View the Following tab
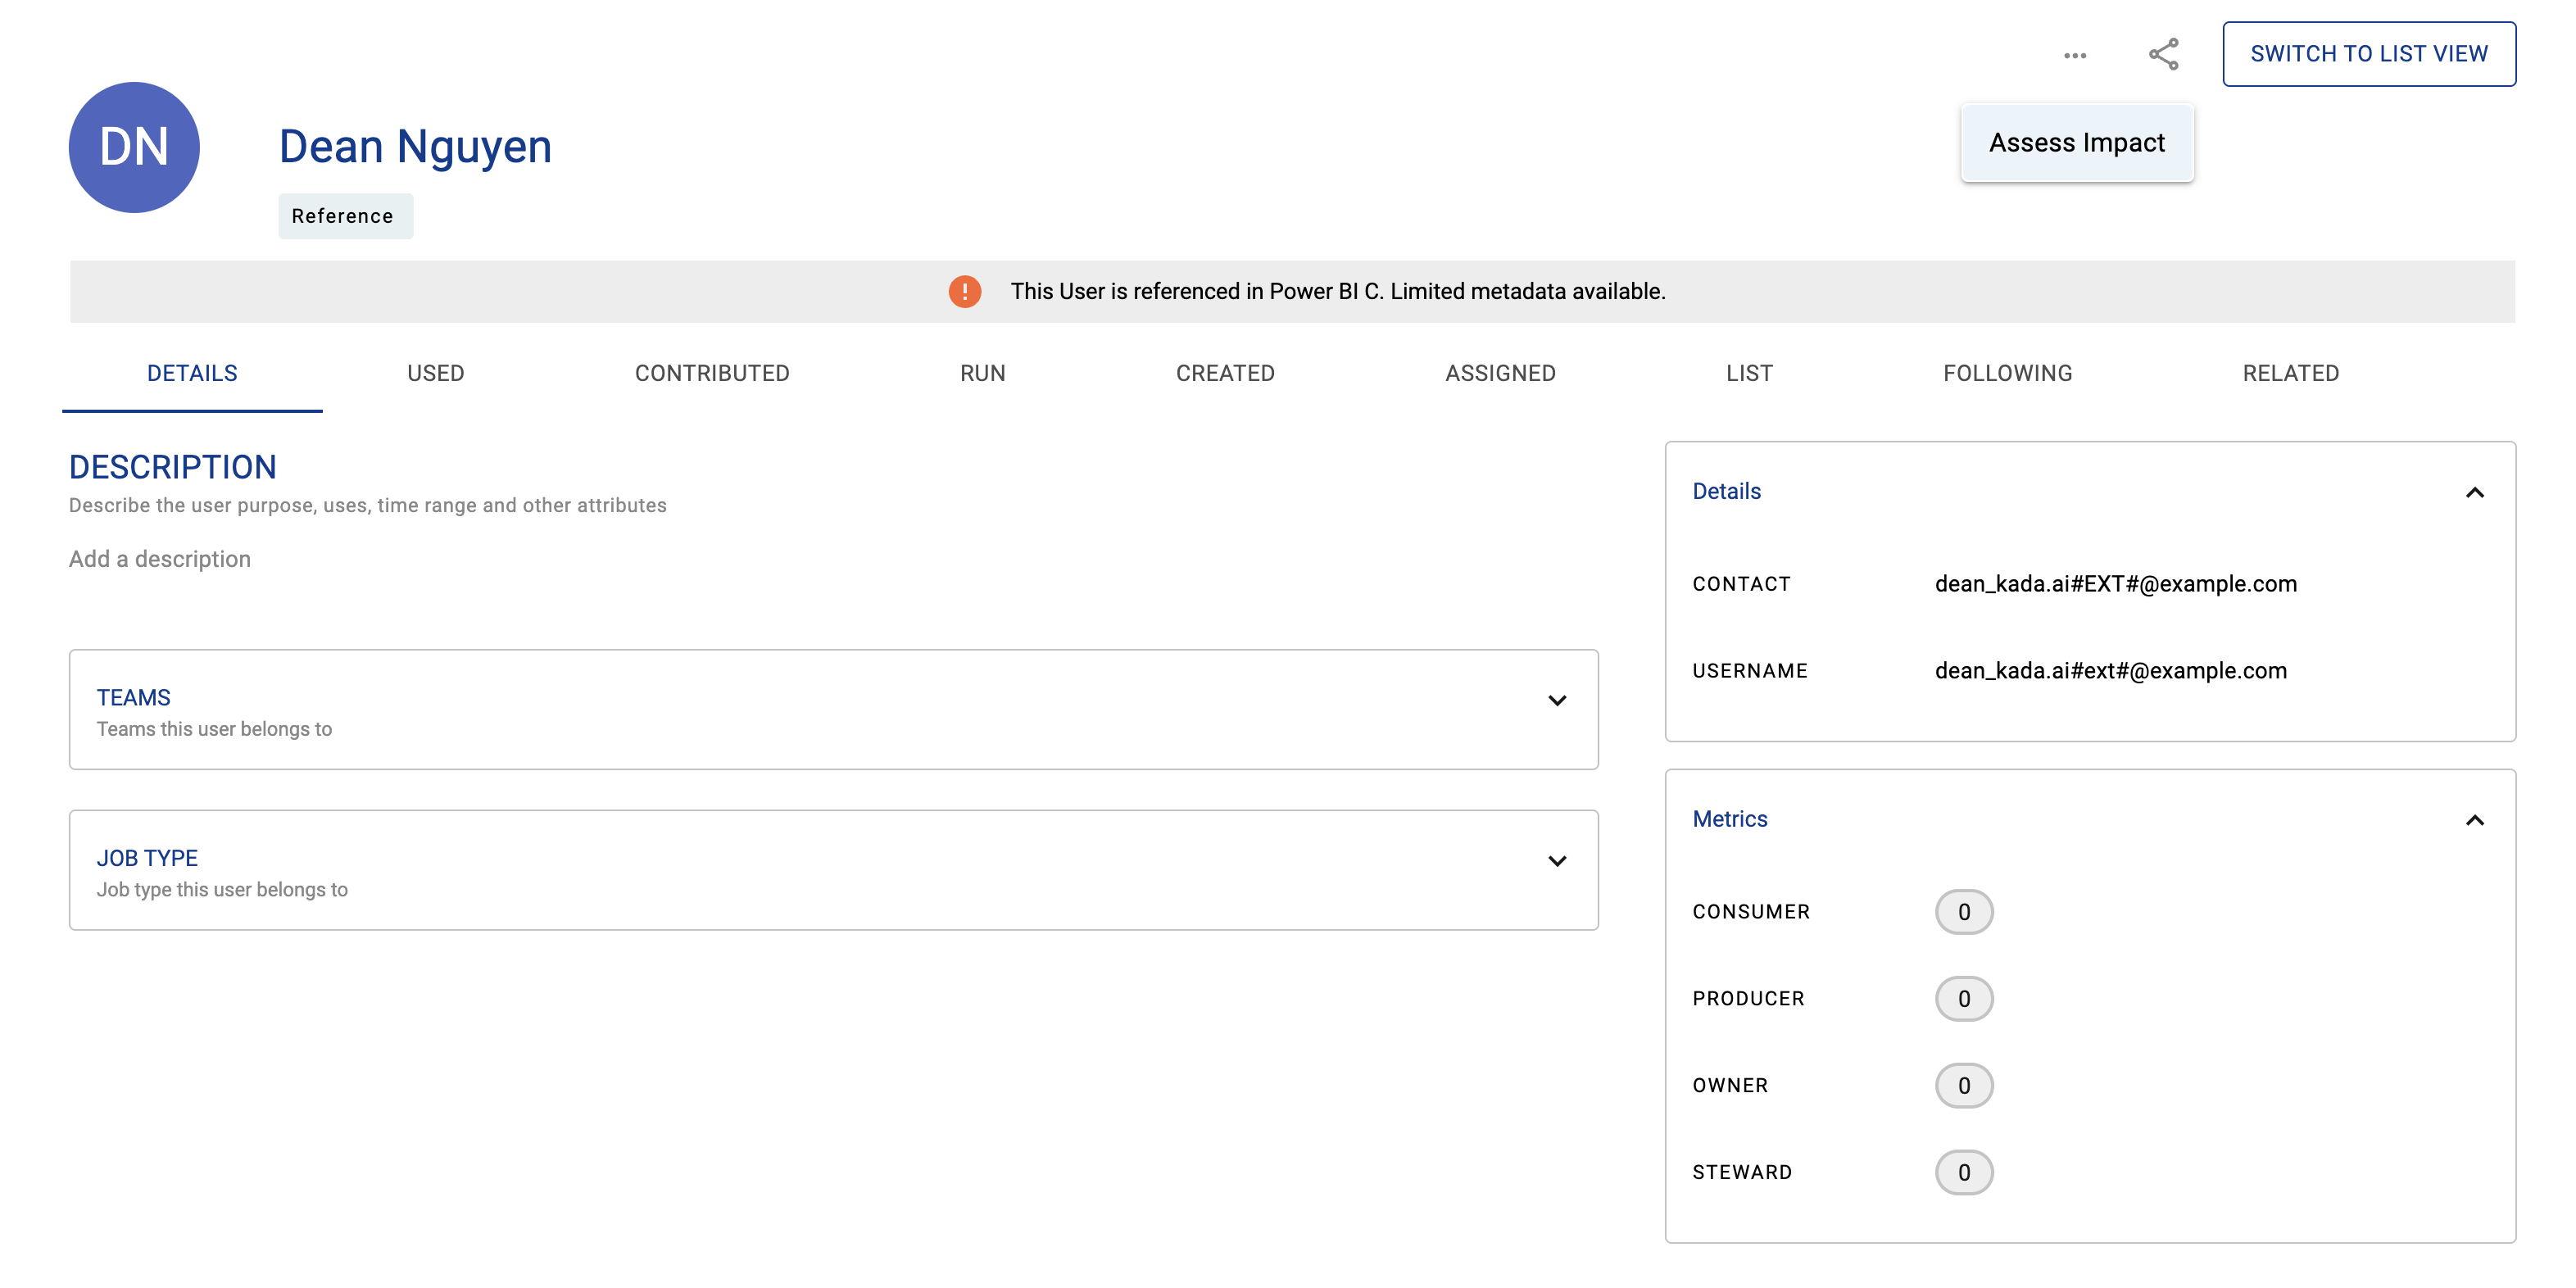 2007,373
